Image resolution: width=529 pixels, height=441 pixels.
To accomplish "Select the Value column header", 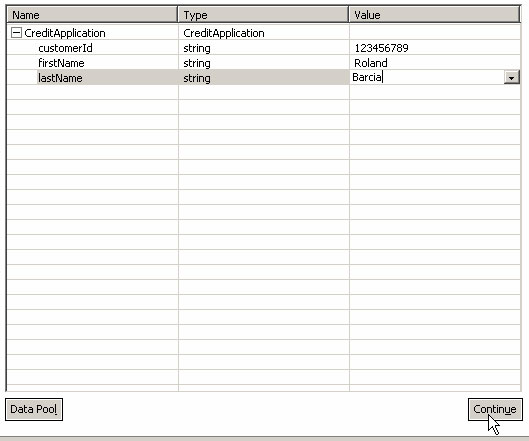I will (435, 15).
